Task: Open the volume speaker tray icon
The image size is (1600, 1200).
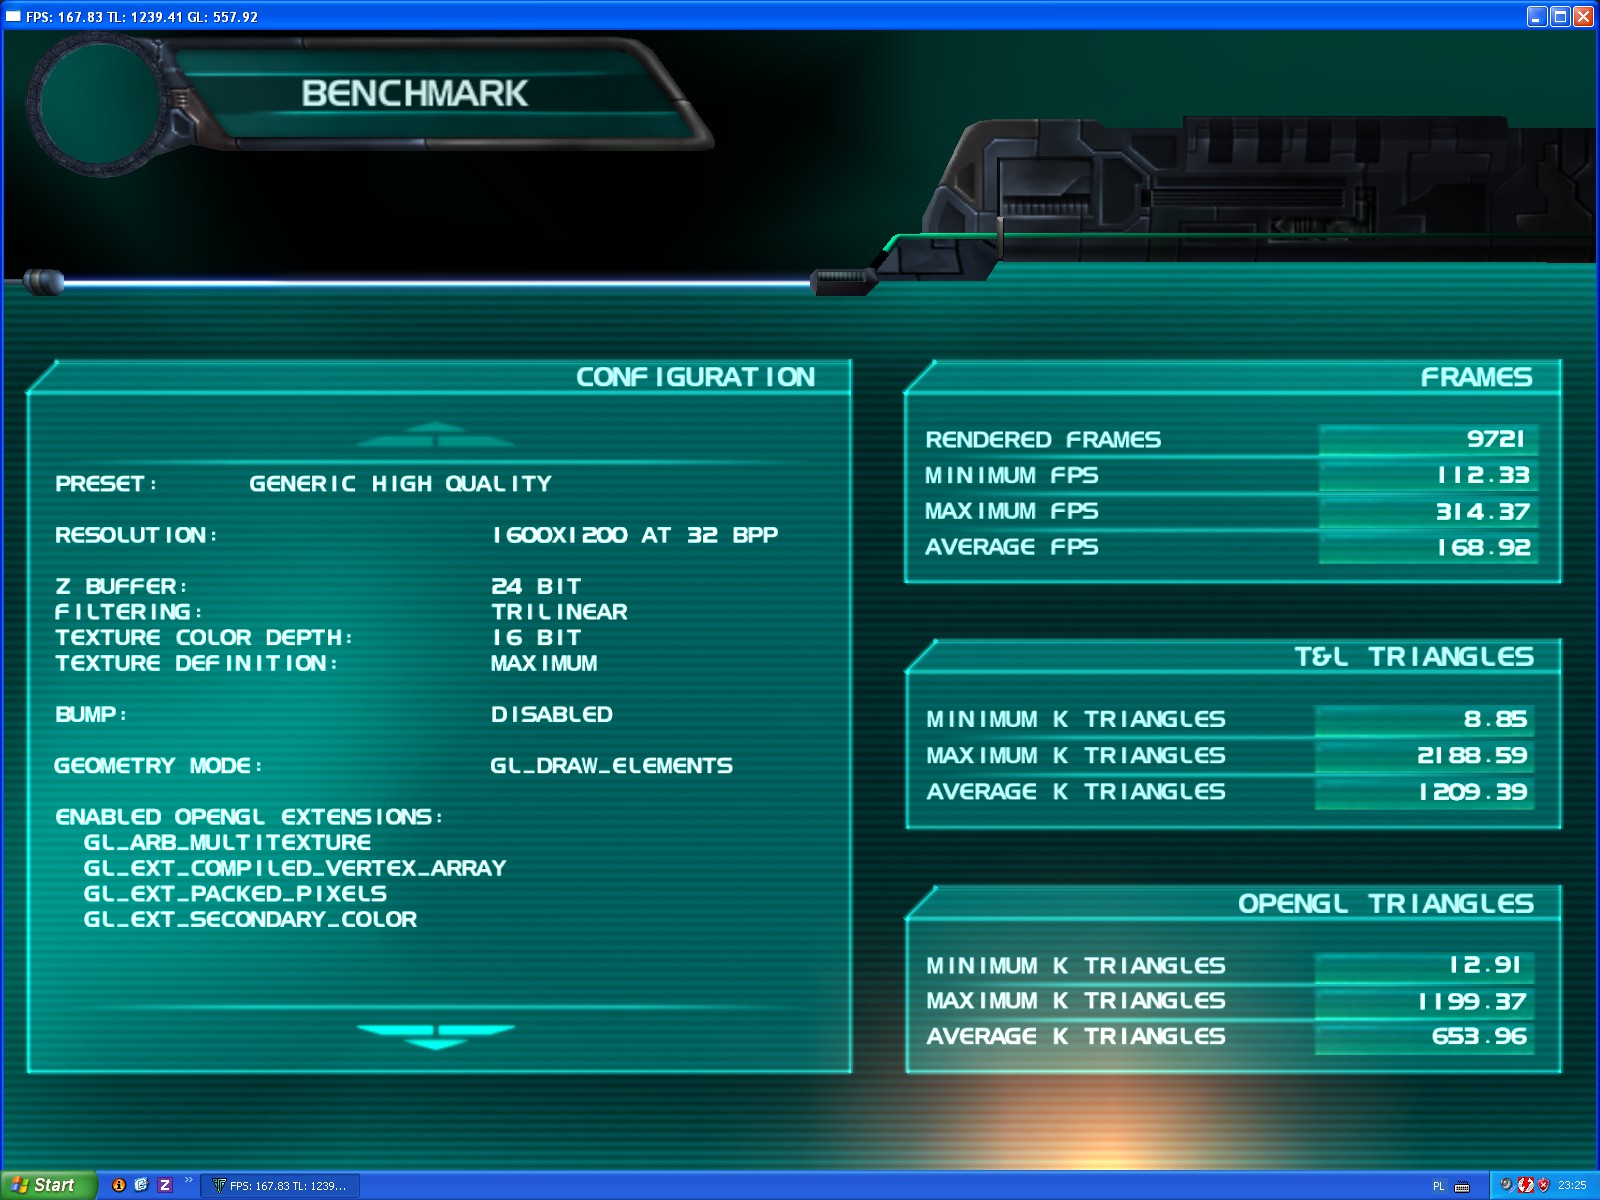Action: click(x=1507, y=1185)
